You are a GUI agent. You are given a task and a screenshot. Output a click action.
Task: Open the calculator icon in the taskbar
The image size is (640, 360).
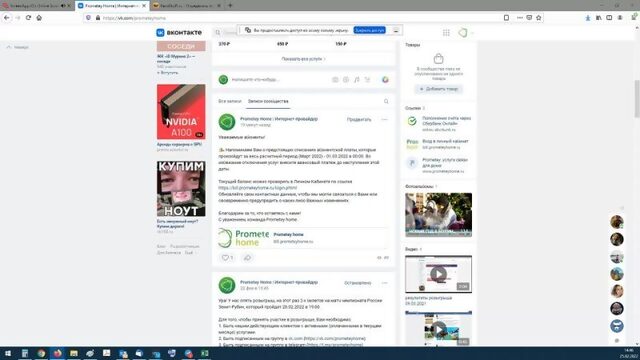24,353
